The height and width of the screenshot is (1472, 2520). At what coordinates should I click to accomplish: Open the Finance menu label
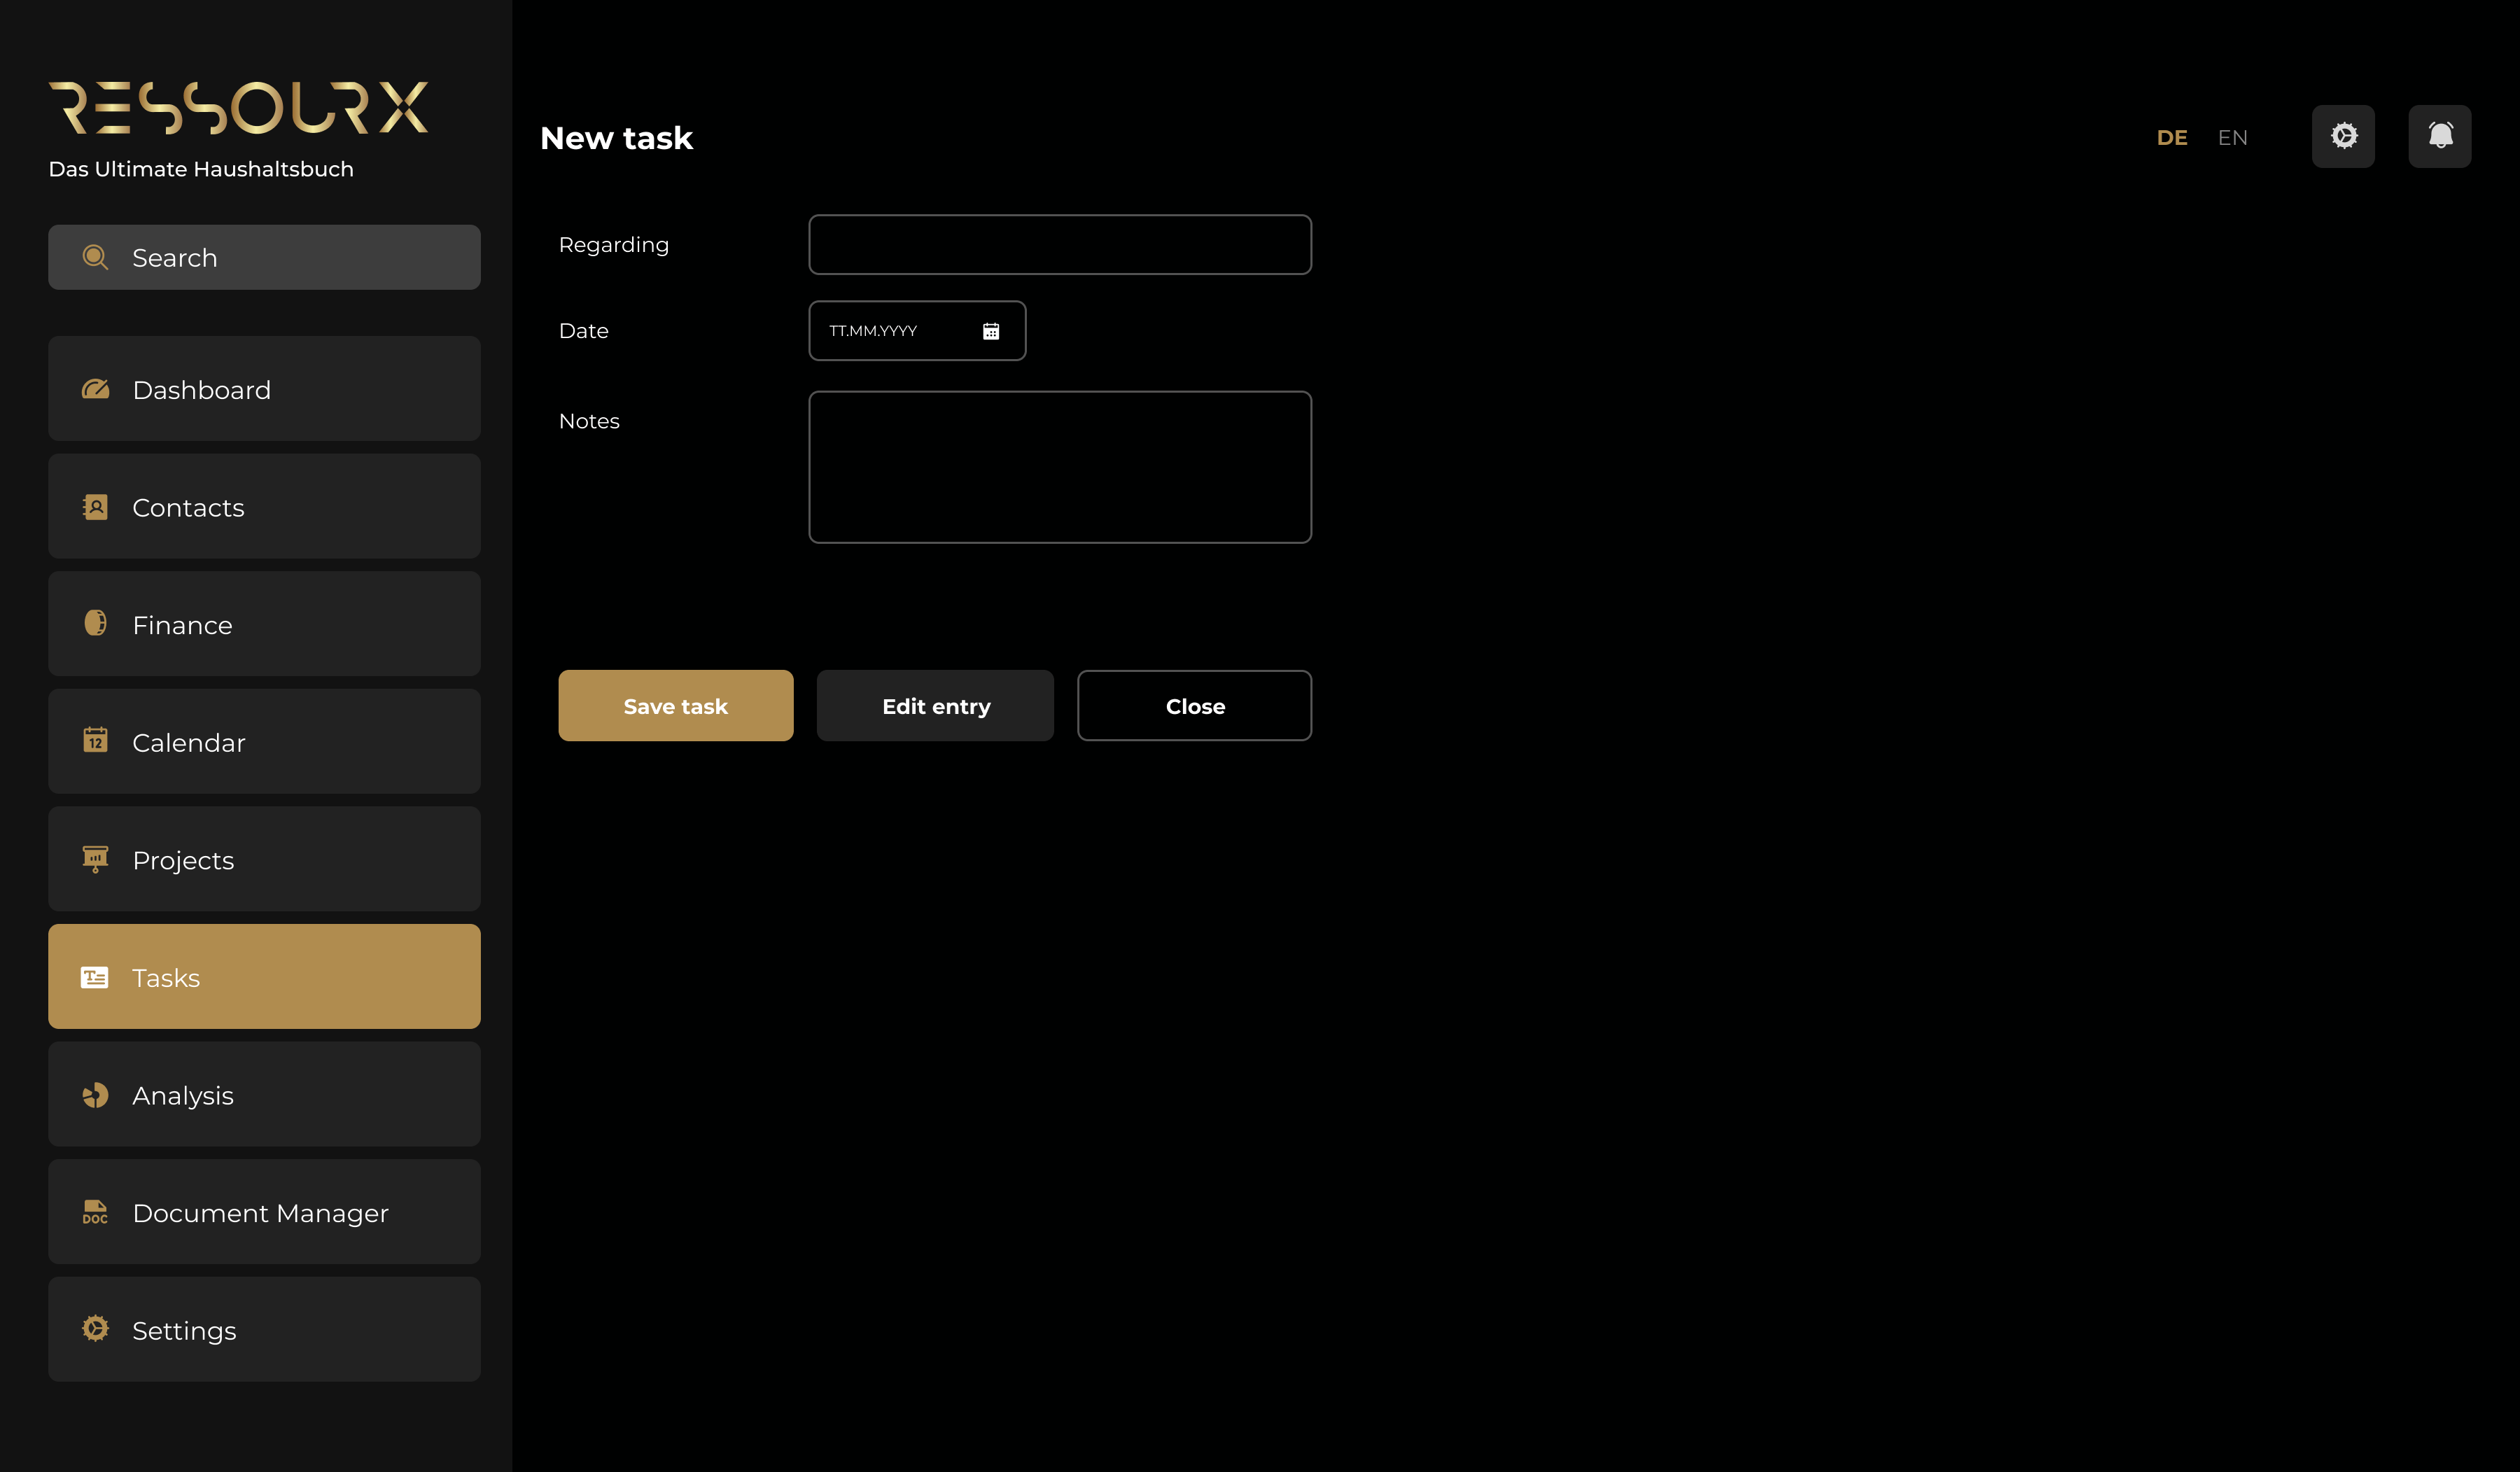tap(182, 625)
